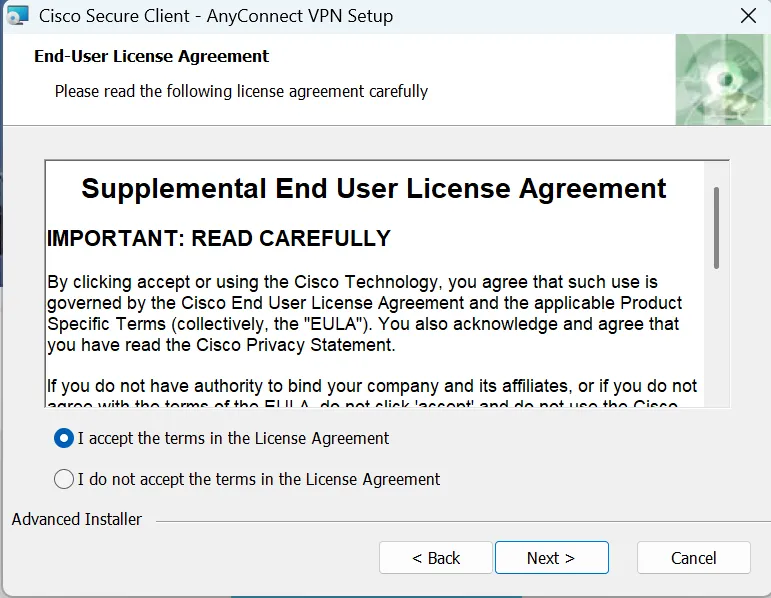The image size is (771, 598).
Task: Click "Please read the following license agreement" subtitle
Action: [x=241, y=91]
